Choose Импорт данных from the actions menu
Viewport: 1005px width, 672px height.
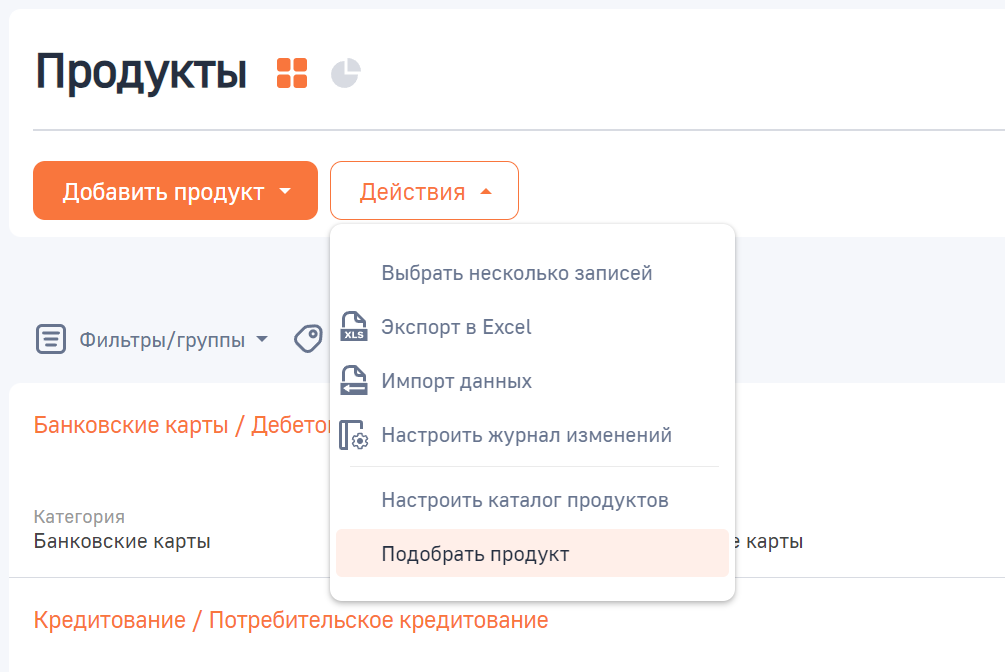455,380
